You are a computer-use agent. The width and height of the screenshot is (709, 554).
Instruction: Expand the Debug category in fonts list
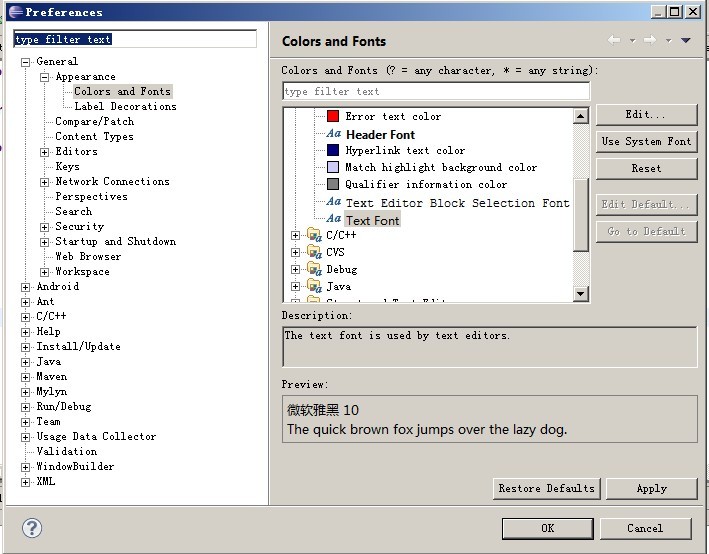tap(295, 270)
